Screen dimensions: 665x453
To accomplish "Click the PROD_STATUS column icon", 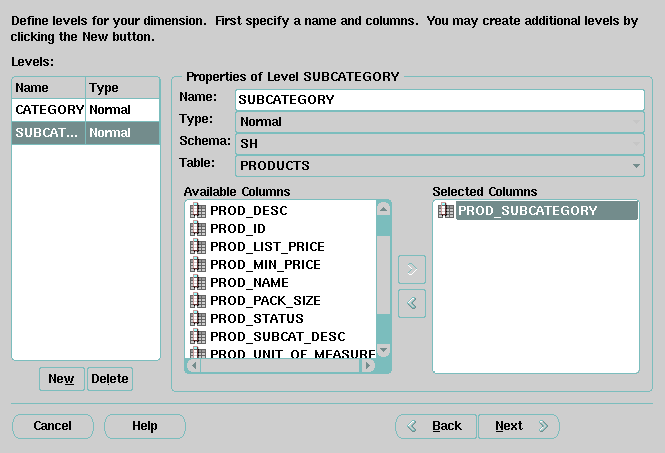I will [x=197, y=319].
